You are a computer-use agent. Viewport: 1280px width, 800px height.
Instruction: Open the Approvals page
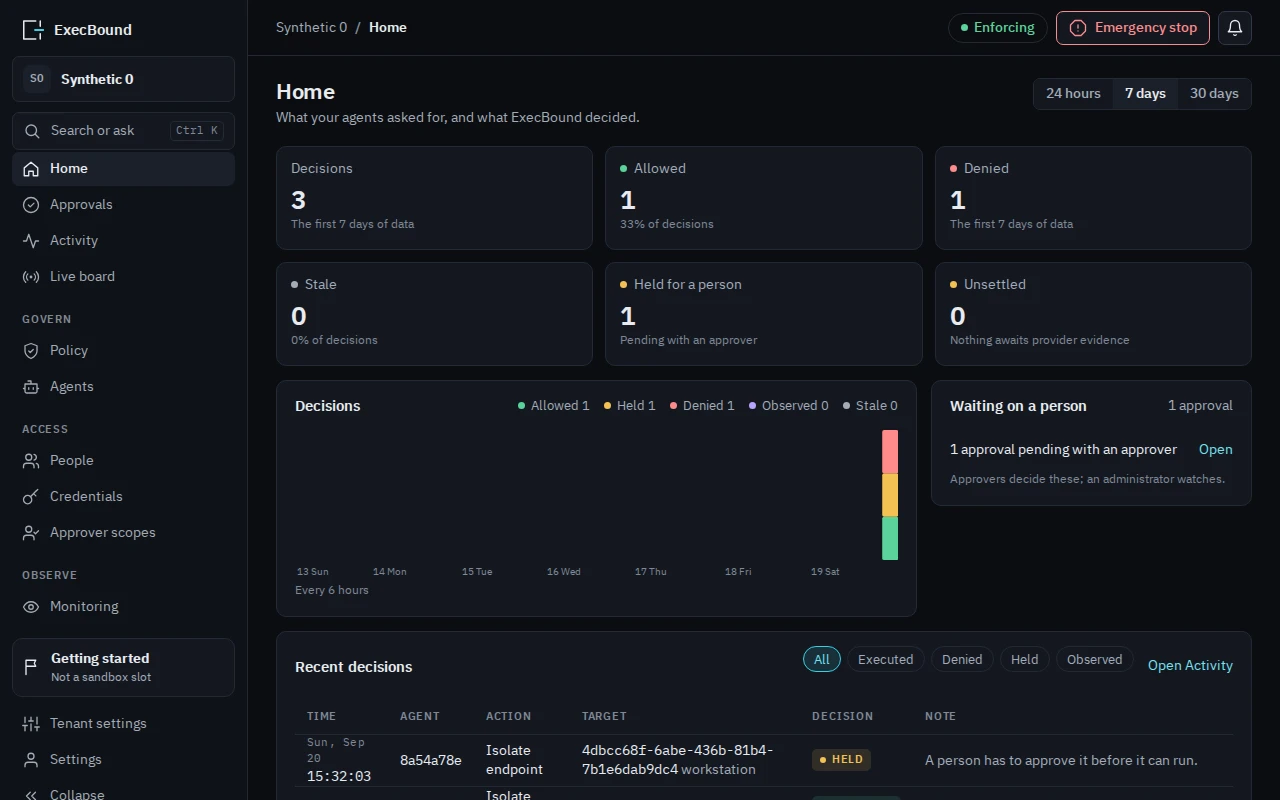click(x=123, y=205)
